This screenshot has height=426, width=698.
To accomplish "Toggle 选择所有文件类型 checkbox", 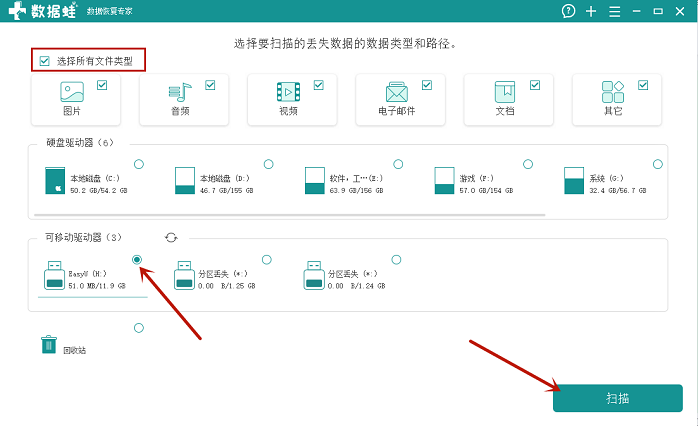I will click(x=45, y=61).
